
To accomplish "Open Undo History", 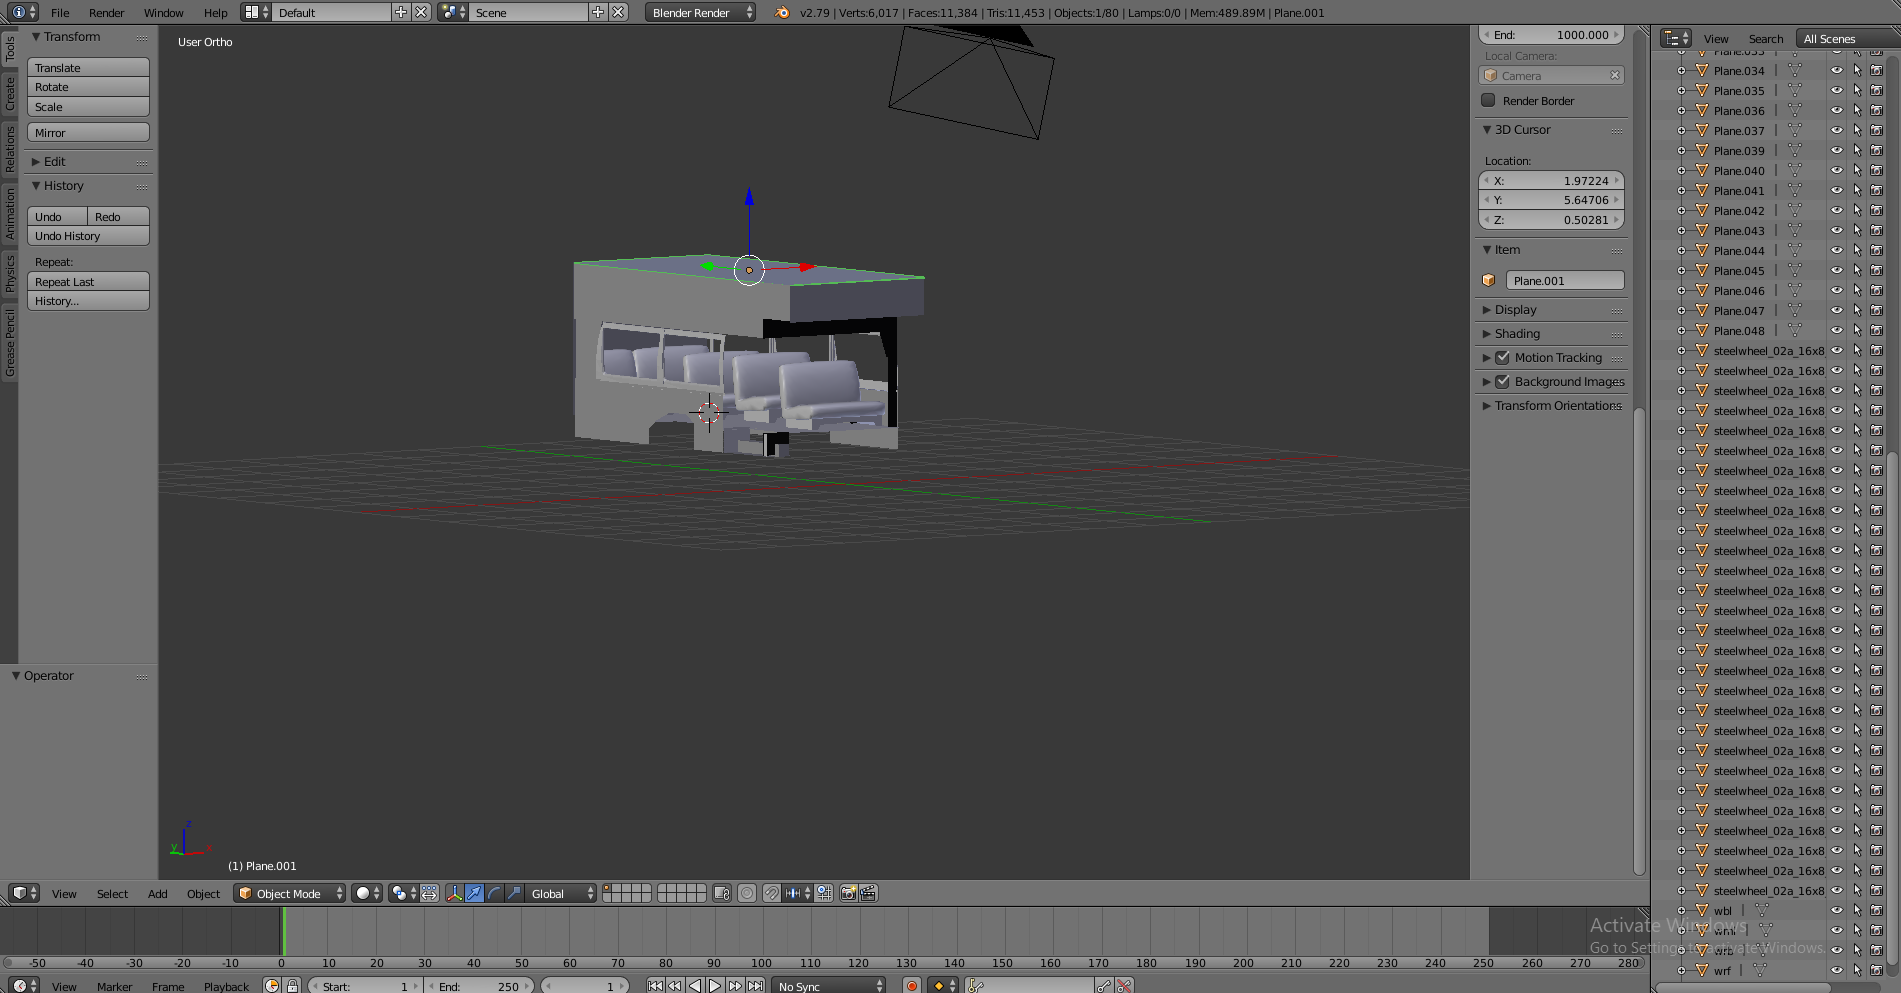I will point(88,236).
